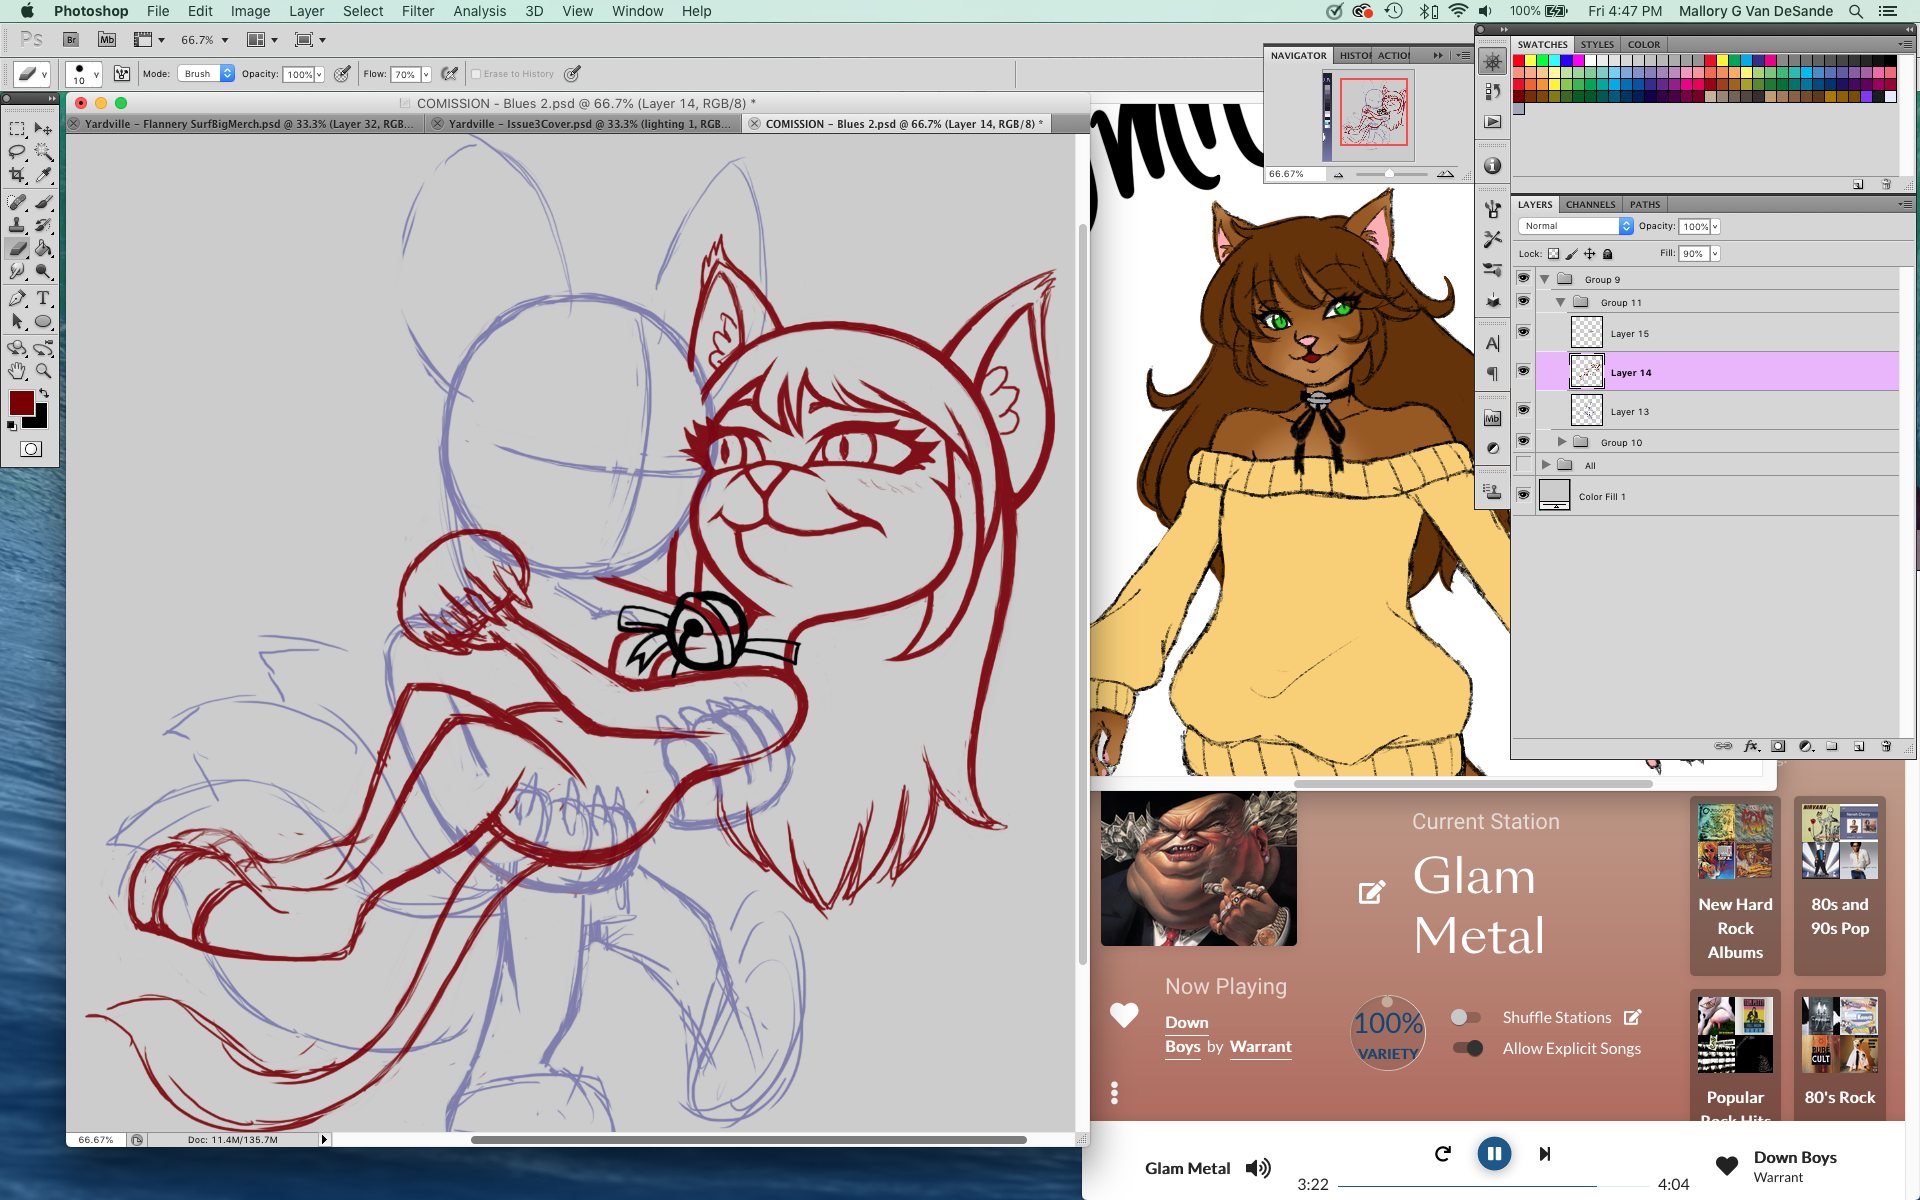This screenshot has width=1920, height=1200.
Task: Toggle the Allow Explicit Songs switch
Action: [1467, 1048]
